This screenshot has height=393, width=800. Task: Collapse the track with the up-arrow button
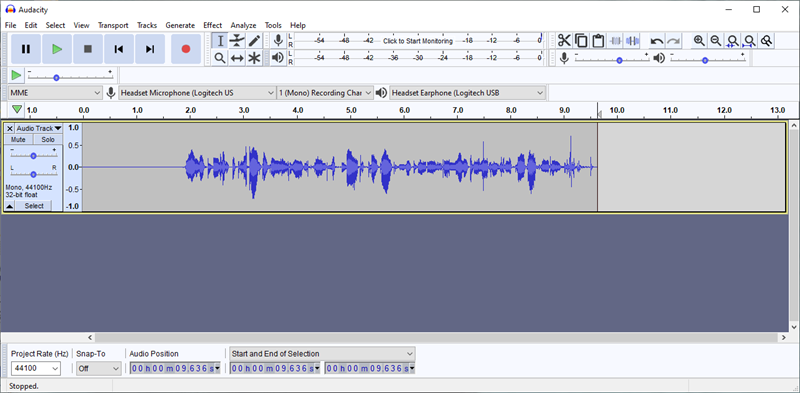click(x=9, y=206)
